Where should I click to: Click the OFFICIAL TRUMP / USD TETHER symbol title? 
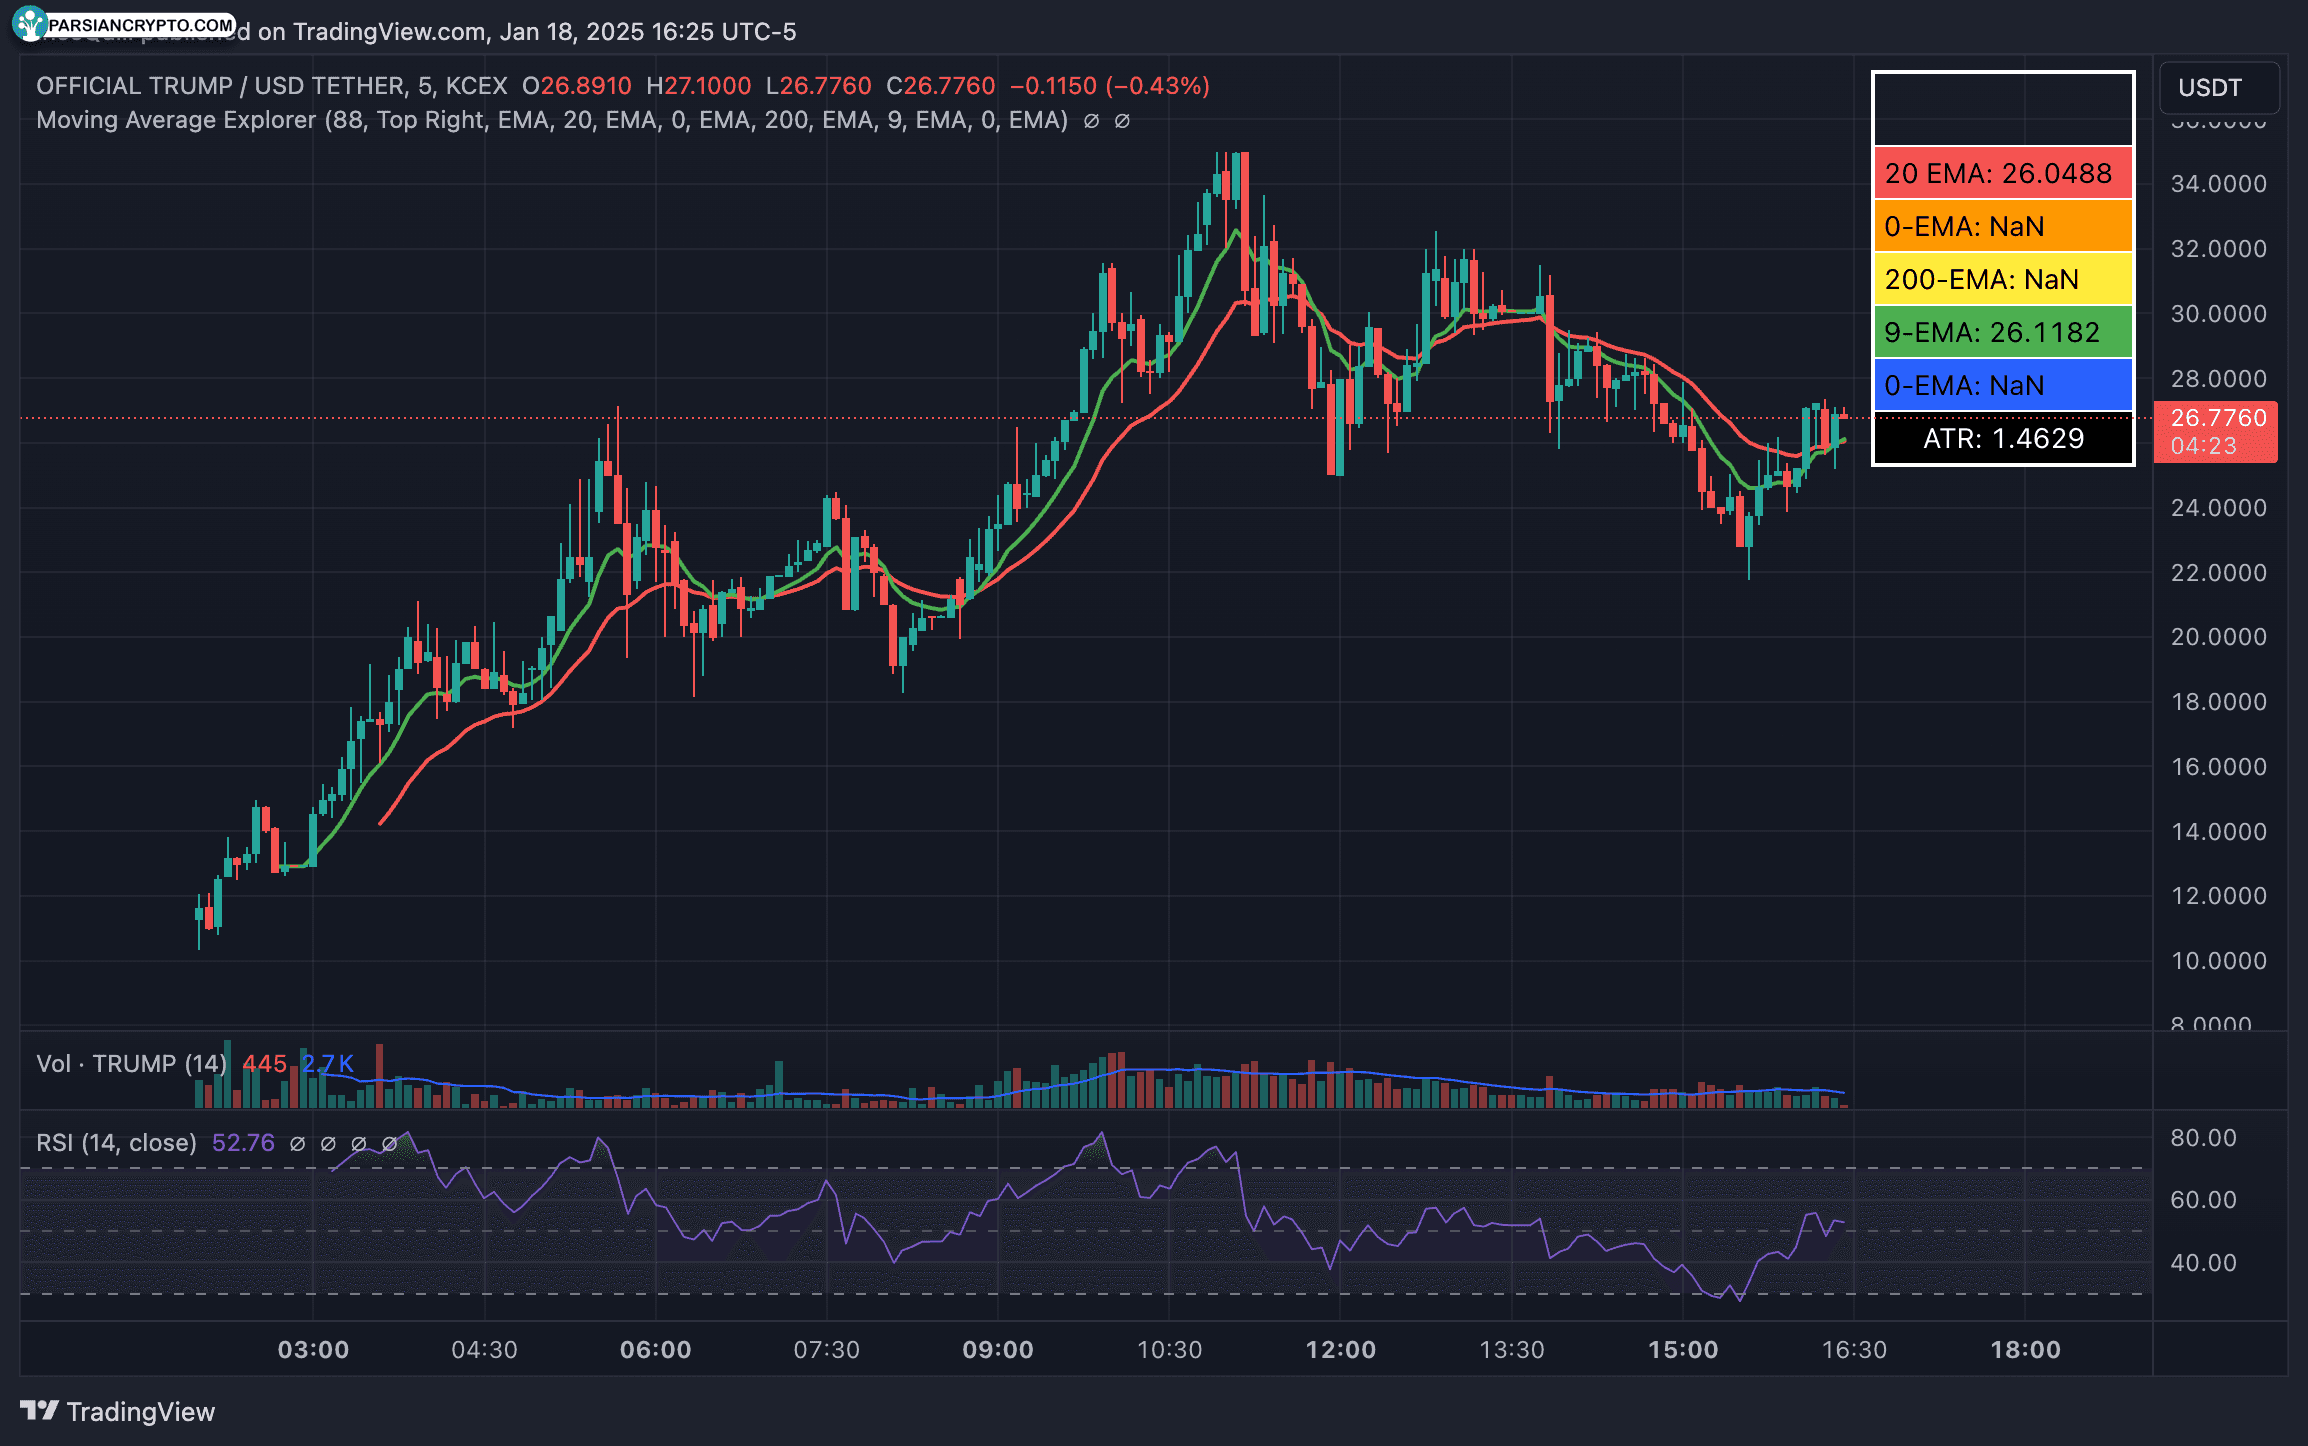coord(272,86)
